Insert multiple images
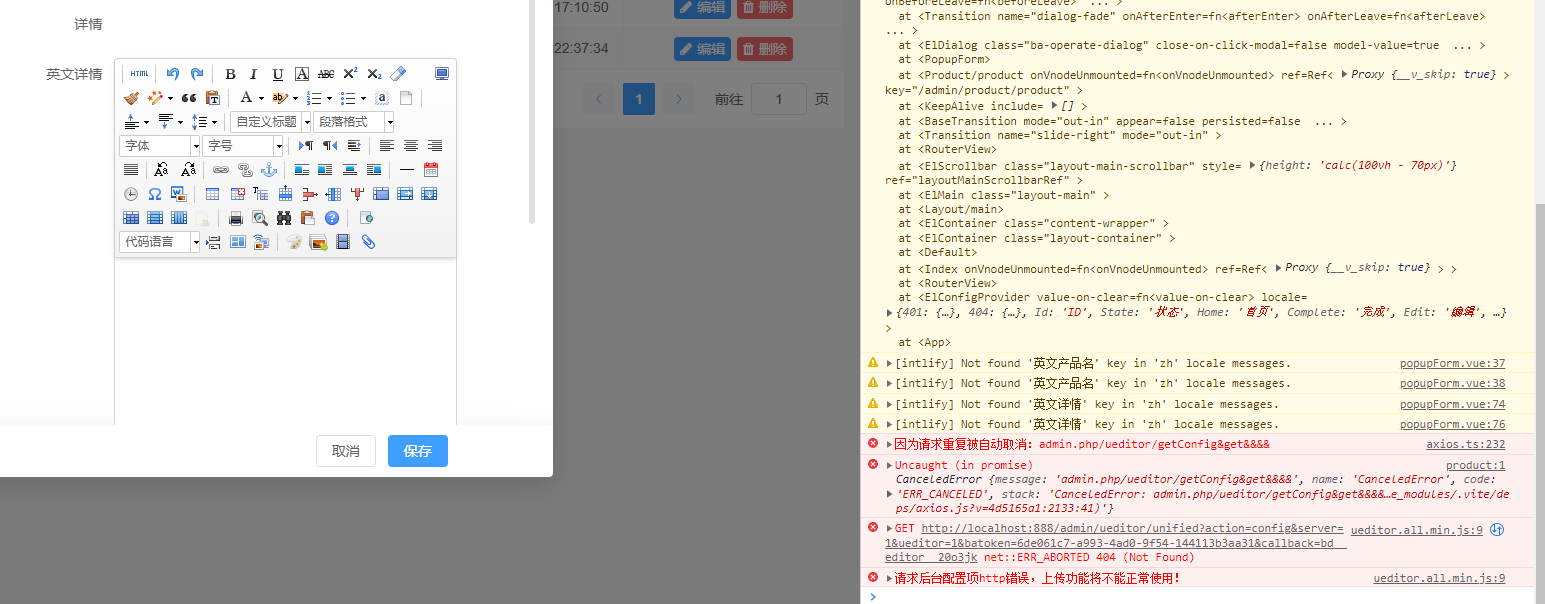The height and width of the screenshot is (604, 1545). click(319, 242)
